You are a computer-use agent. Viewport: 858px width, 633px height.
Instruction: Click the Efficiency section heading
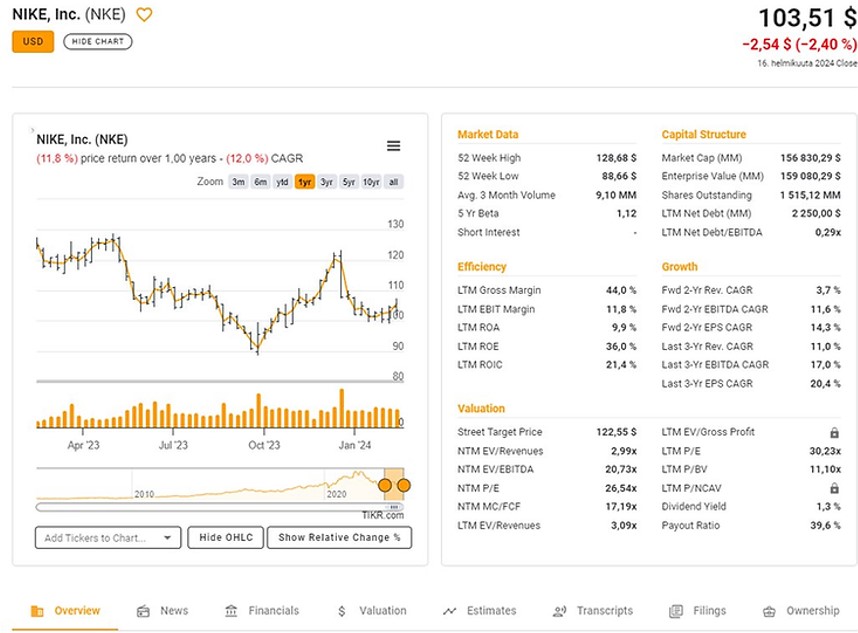tap(482, 267)
